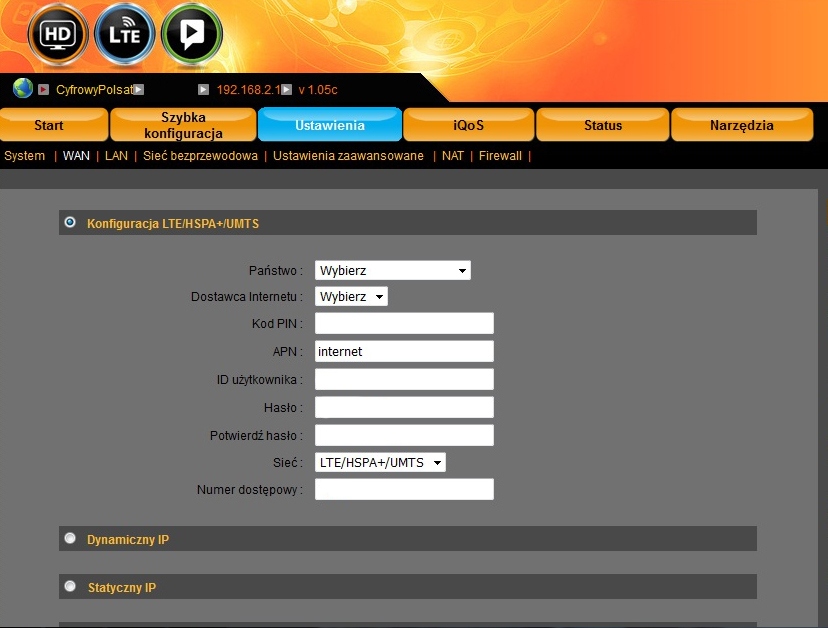The width and height of the screenshot is (828, 628).
Task: Click the red arrow icon before CyfrowyPolsat
Action: coord(44,89)
